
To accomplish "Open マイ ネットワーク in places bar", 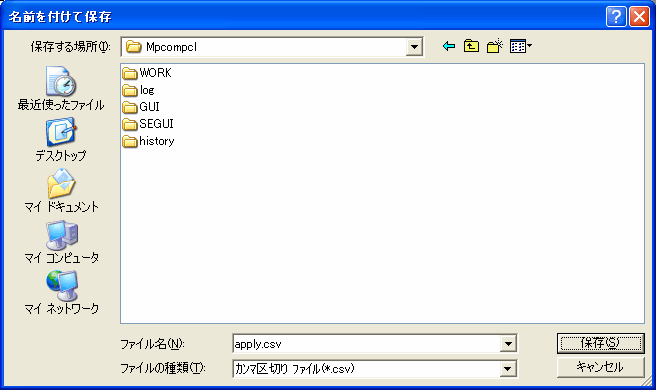I will click(x=61, y=292).
